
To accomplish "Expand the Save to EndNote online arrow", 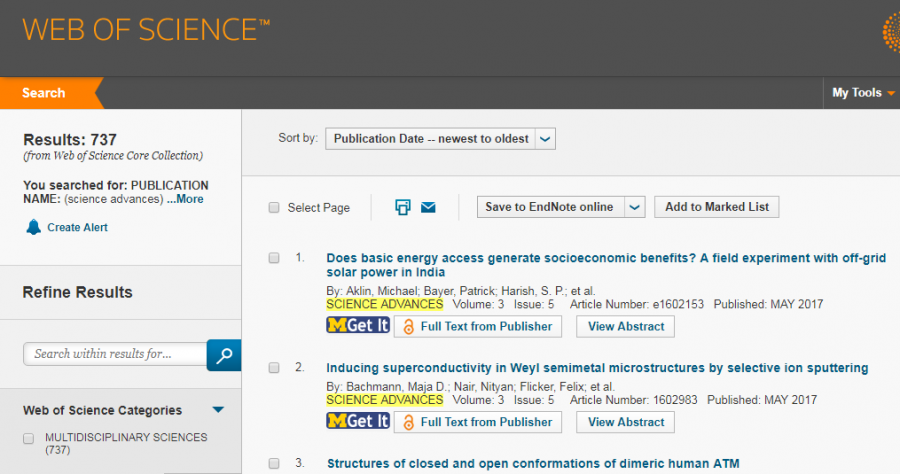I will [x=634, y=207].
